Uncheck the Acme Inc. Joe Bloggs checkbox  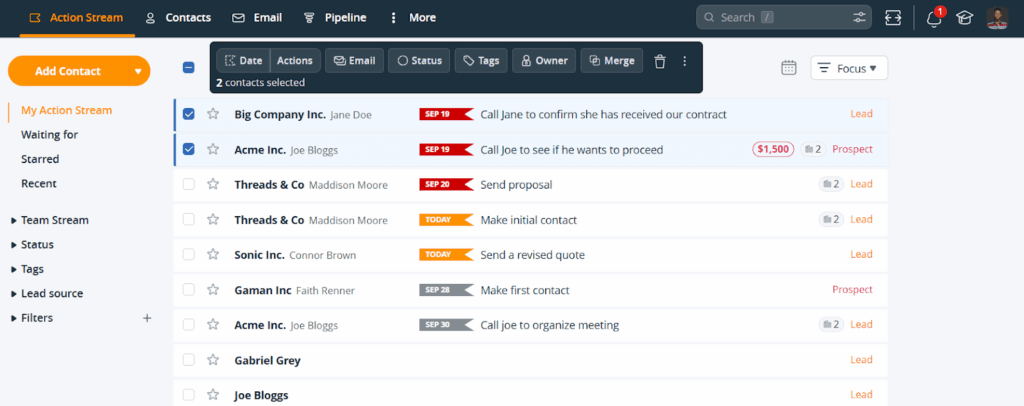189,149
